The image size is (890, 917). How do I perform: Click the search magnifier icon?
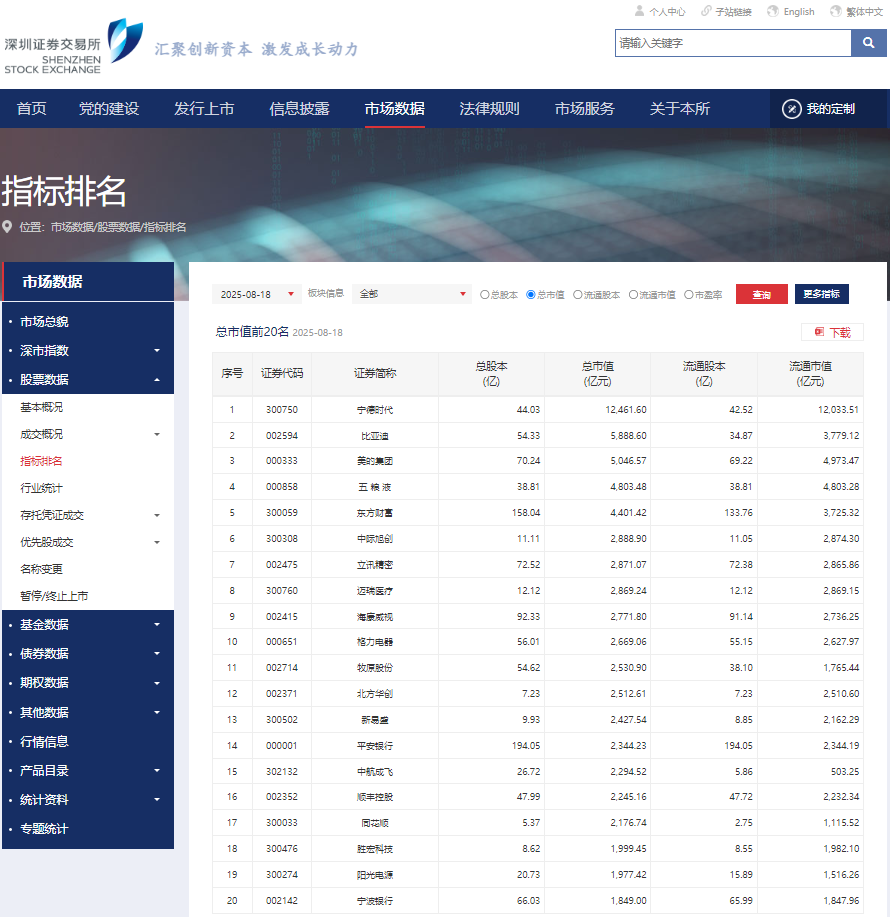point(868,43)
